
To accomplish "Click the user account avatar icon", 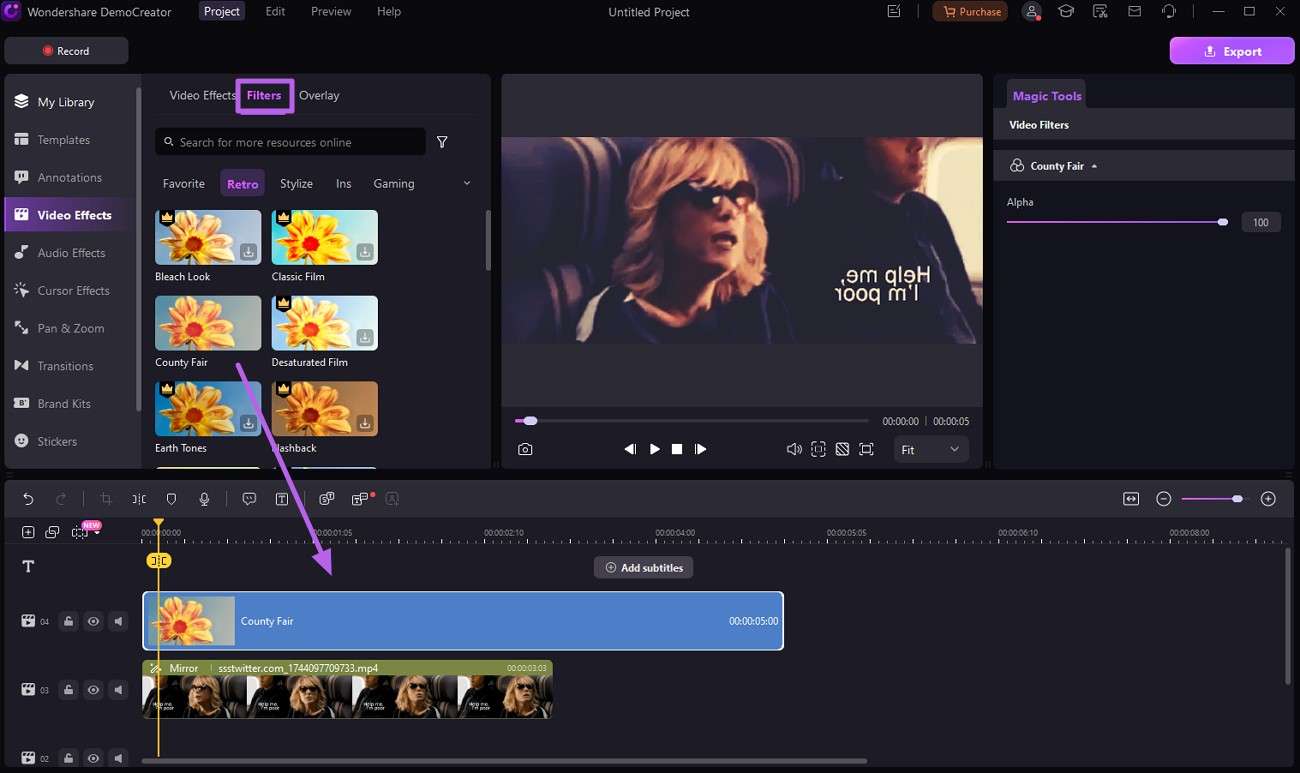I will 1032,12.
